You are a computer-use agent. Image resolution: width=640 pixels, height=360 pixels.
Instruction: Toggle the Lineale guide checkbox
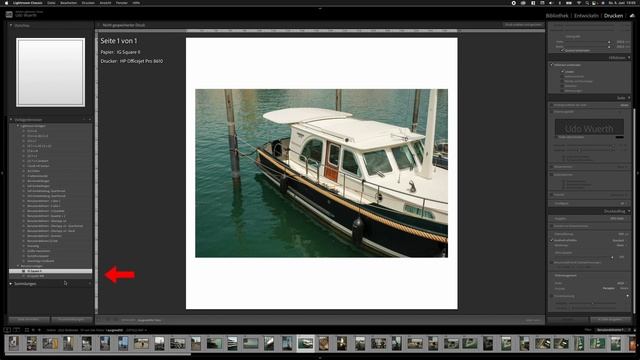click(562, 71)
